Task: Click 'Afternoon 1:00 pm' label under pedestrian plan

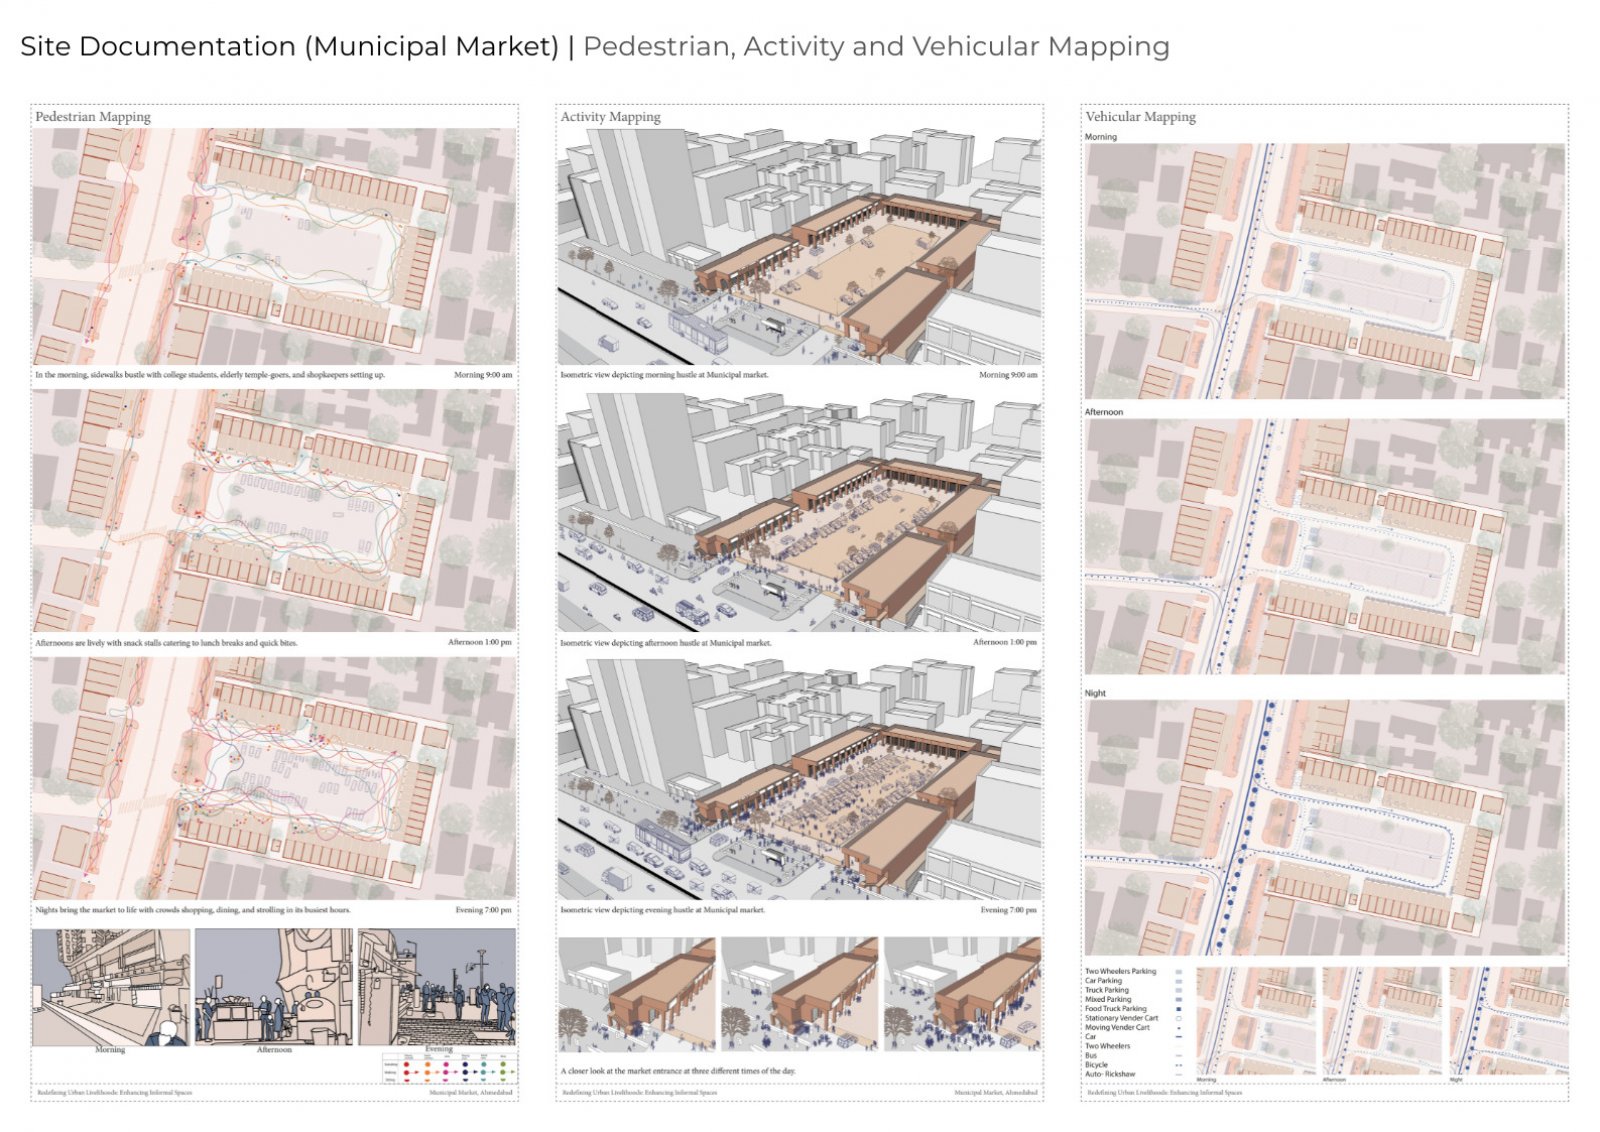Action: (x=480, y=642)
